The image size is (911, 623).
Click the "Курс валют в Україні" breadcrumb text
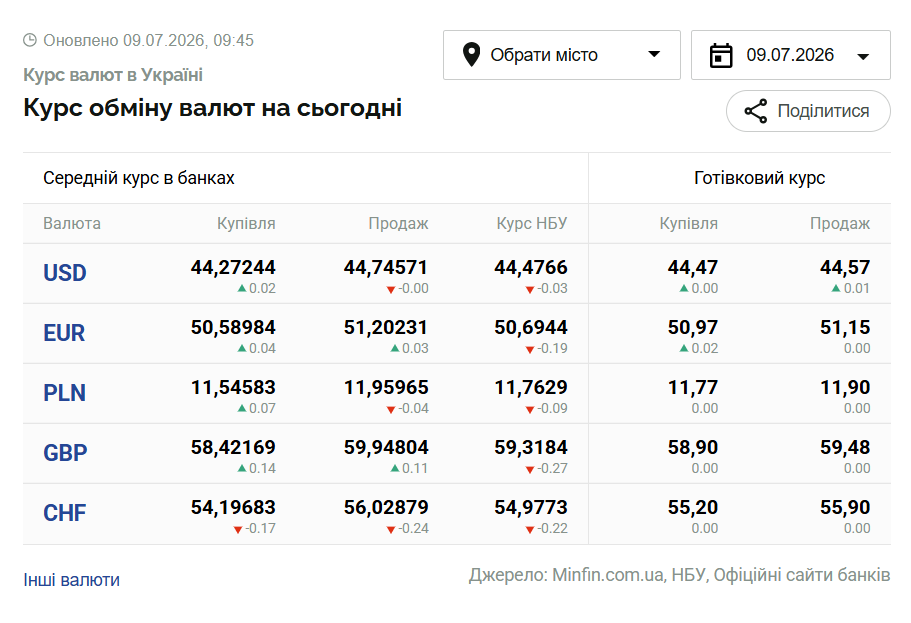click(x=113, y=75)
